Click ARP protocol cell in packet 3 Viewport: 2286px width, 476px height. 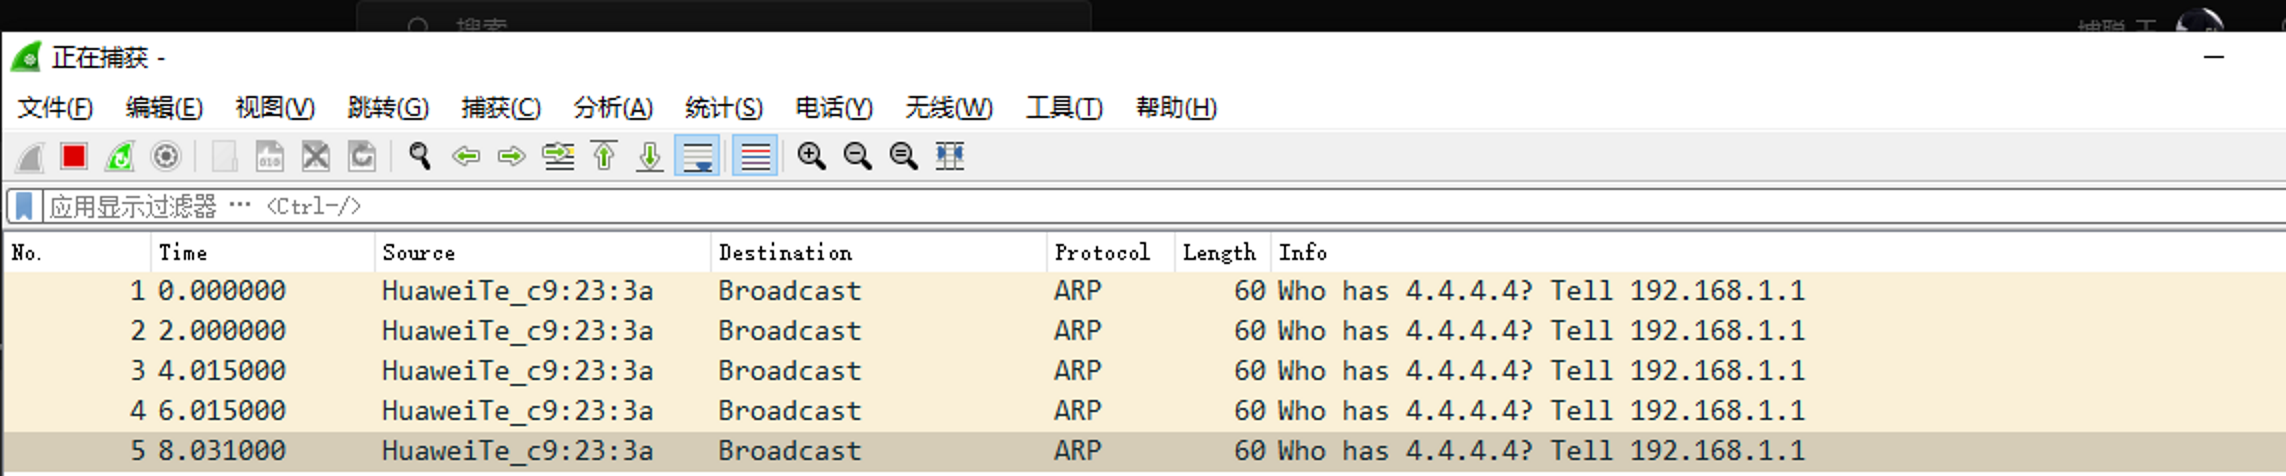(x=1077, y=371)
